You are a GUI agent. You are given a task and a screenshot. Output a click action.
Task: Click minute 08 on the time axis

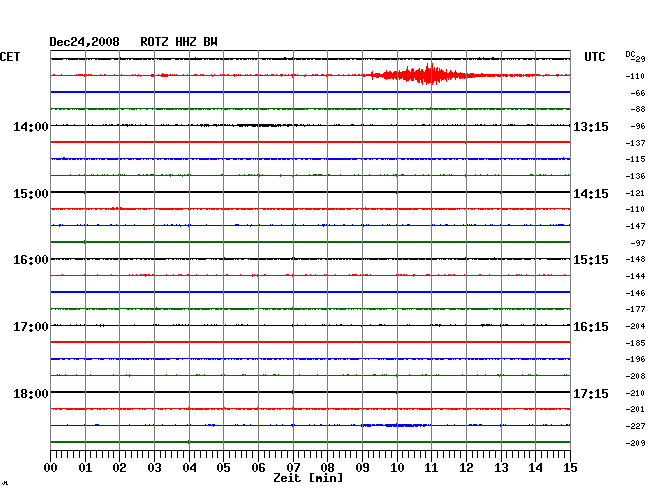click(327, 467)
